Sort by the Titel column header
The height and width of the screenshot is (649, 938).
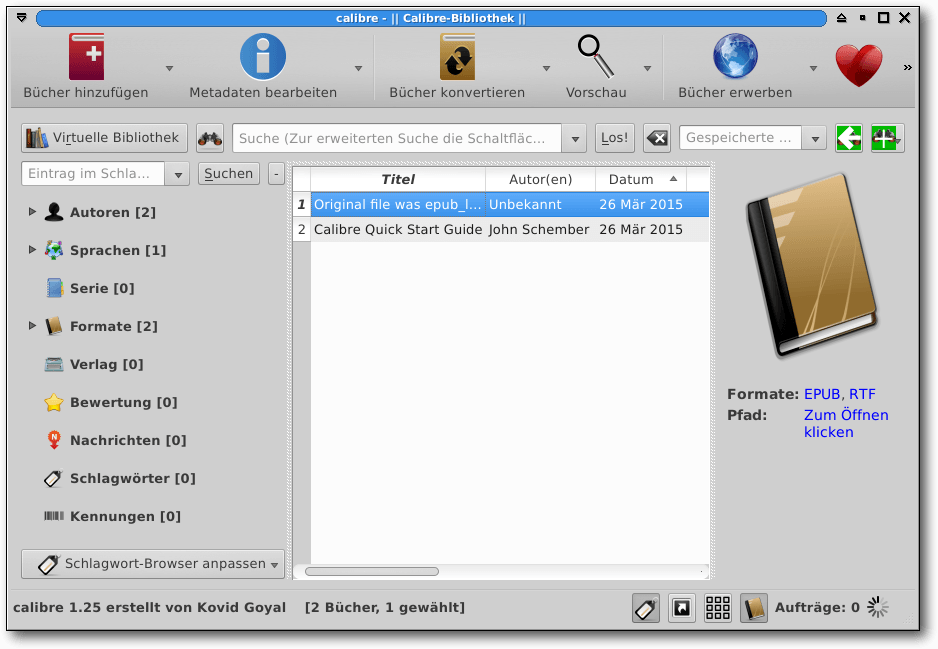click(398, 179)
